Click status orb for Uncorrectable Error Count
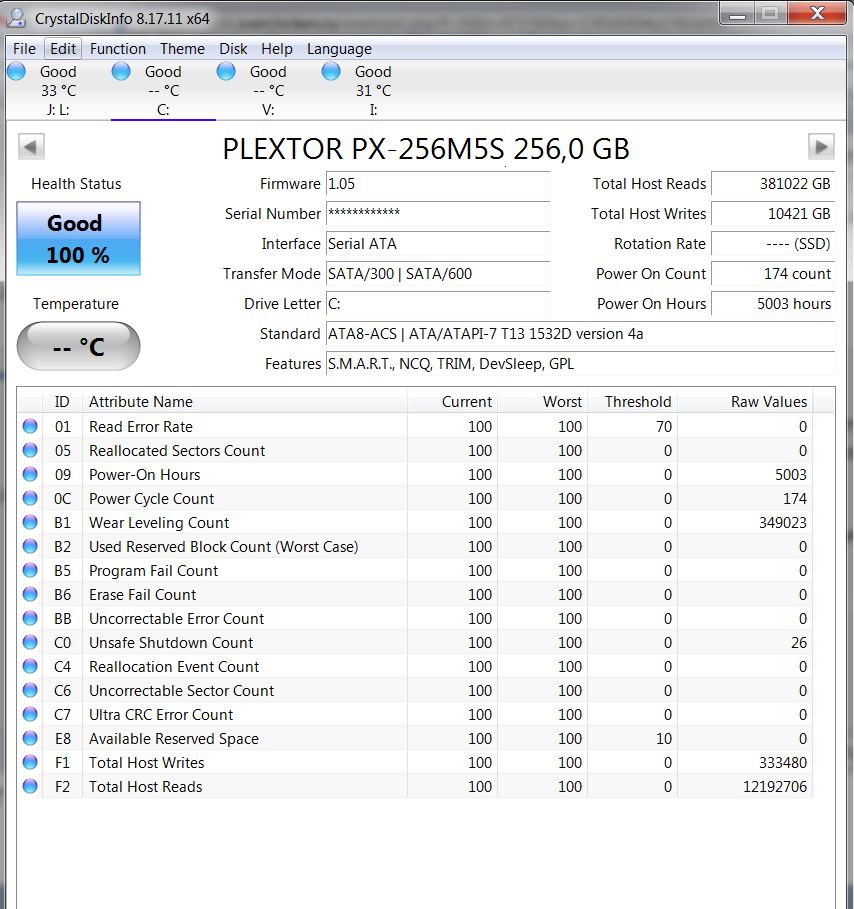This screenshot has height=909, width=854. (30, 619)
